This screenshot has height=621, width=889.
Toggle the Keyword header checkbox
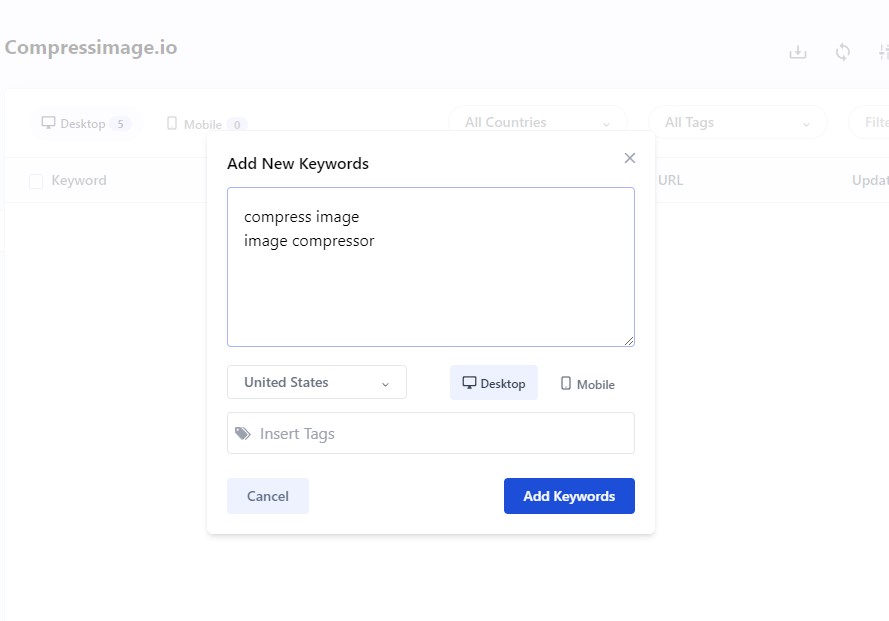point(36,181)
